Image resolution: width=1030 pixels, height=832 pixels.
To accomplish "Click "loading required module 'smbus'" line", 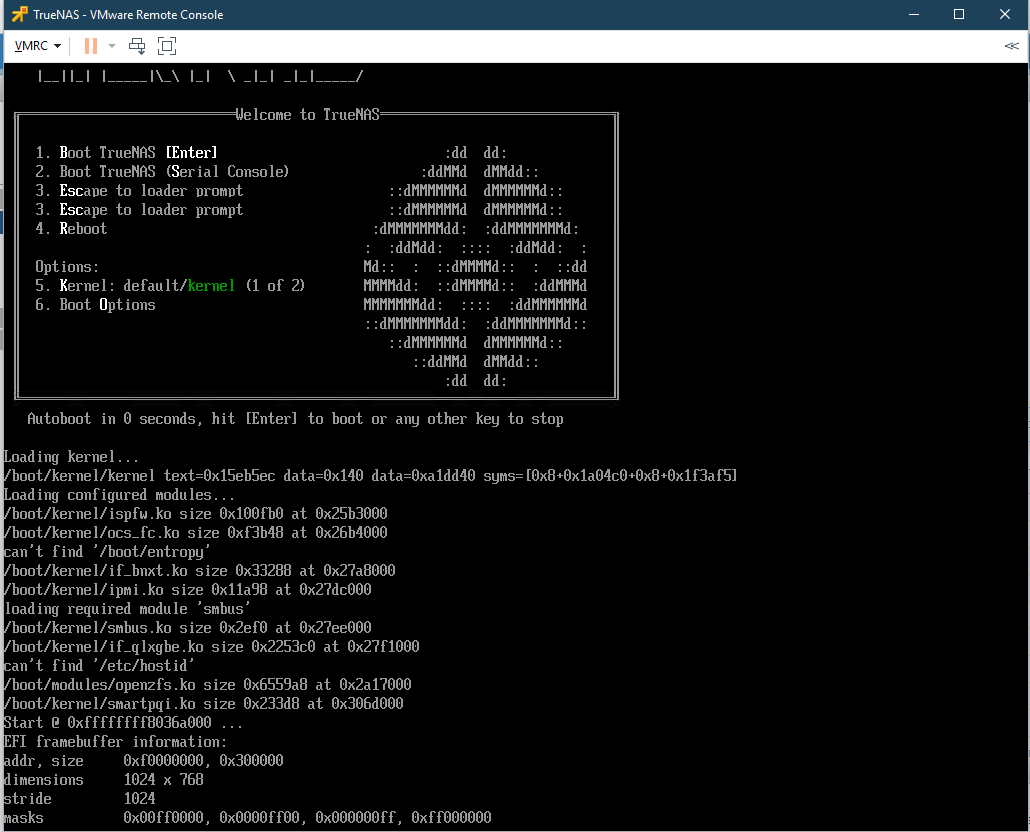I will coord(127,609).
